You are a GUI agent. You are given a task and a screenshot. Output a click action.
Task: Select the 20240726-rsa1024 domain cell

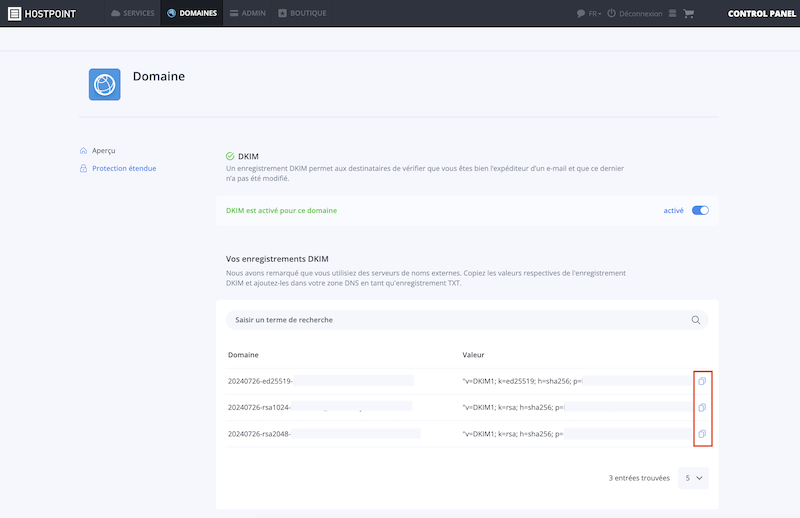(x=320, y=407)
